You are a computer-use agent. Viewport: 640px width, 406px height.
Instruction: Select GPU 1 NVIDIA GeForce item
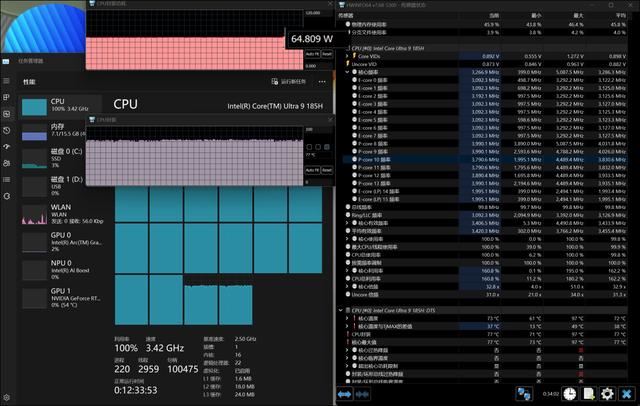pos(61,297)
